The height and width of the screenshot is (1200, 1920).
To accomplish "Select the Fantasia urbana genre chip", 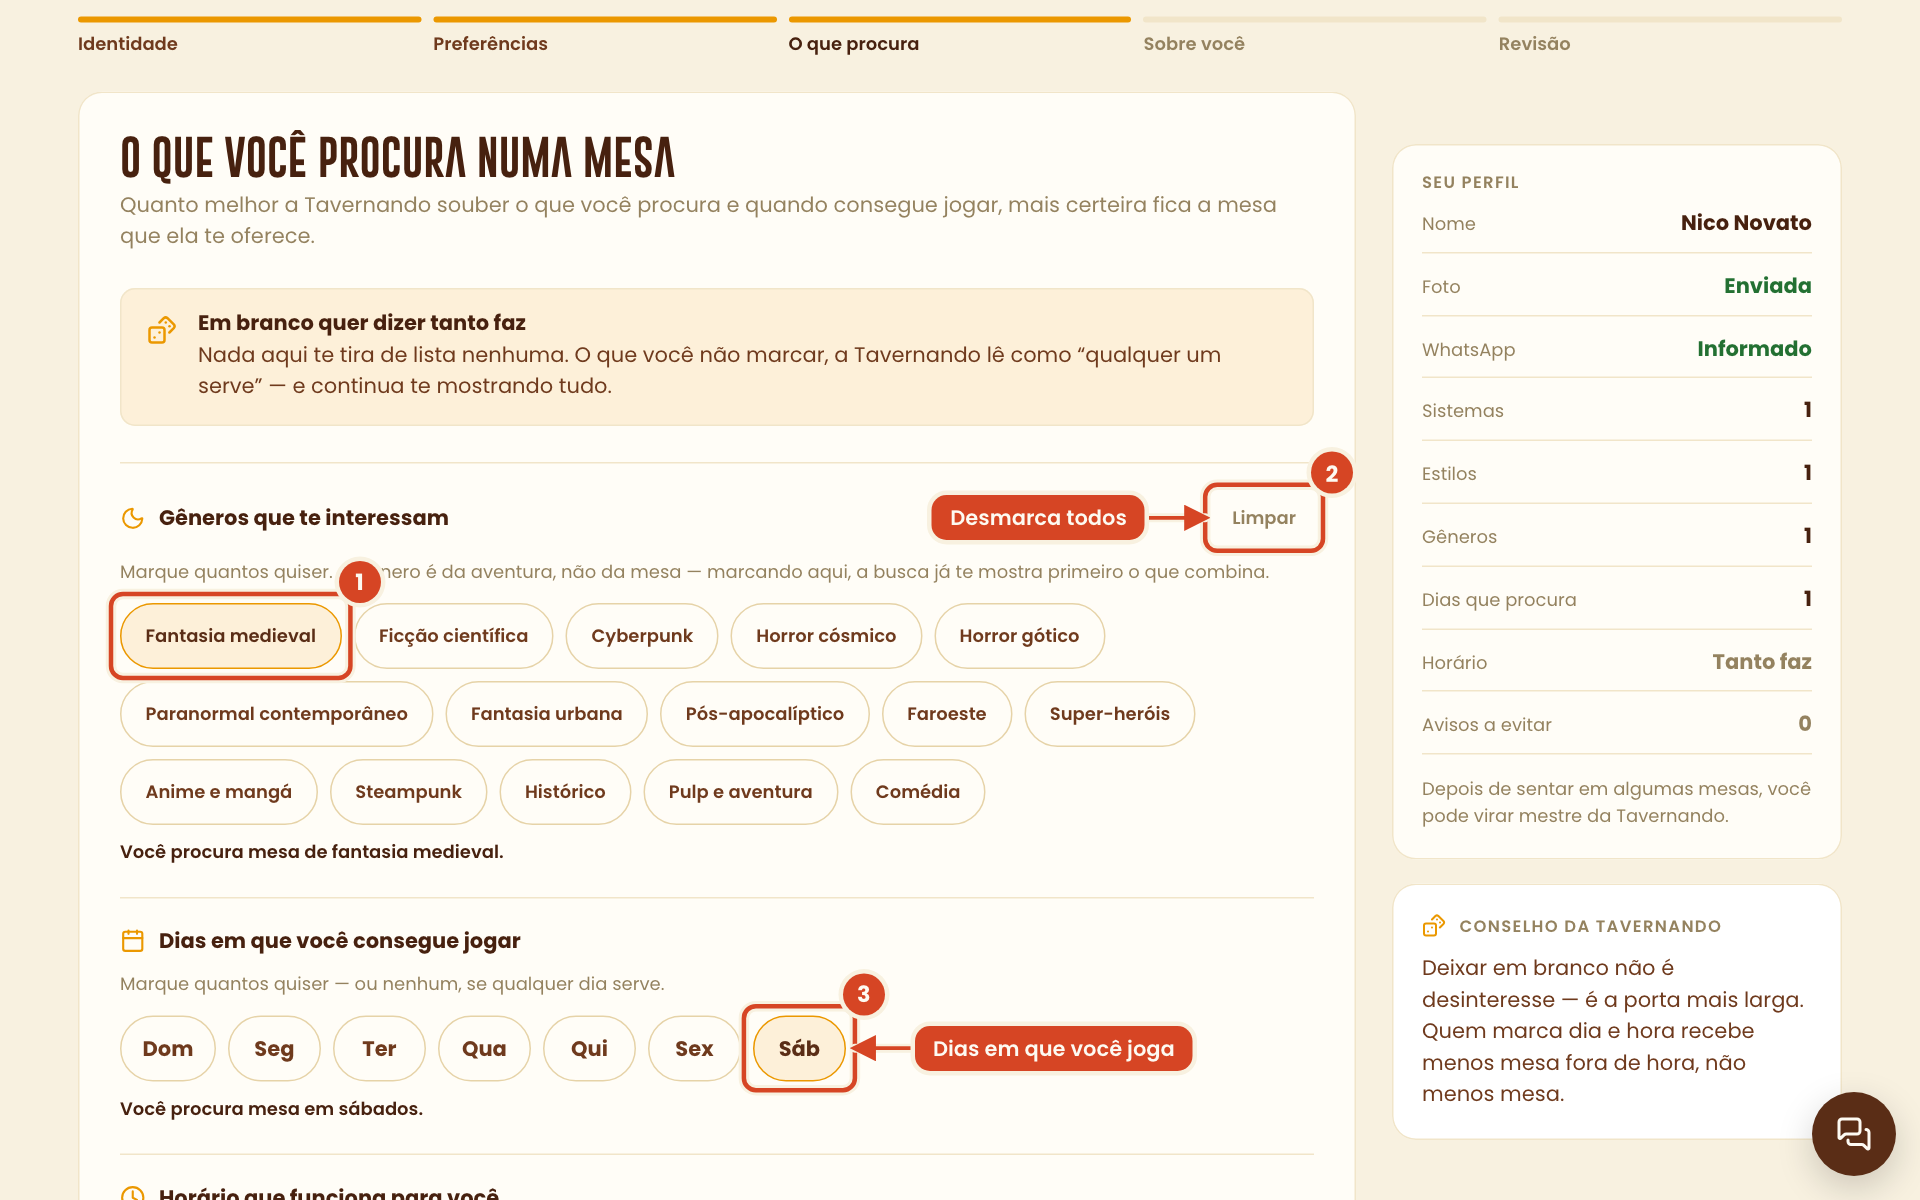I will pyautogui.click(x=546, y=714).
